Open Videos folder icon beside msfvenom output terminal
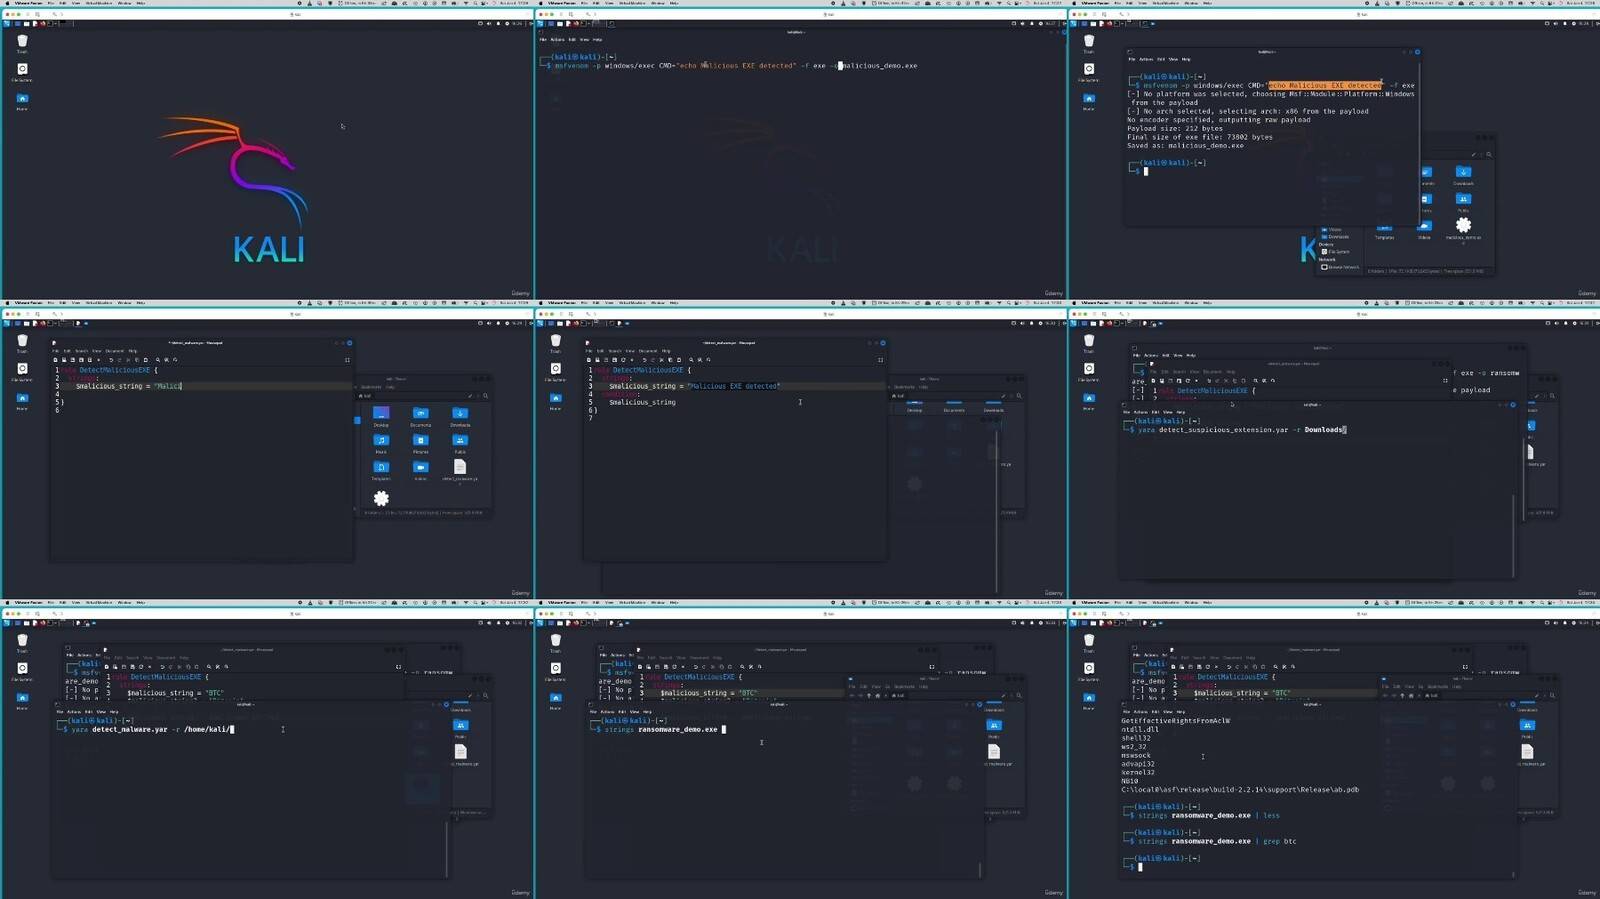The image size is (1600, 899). pyautogui.click(x=1424, y=228)
